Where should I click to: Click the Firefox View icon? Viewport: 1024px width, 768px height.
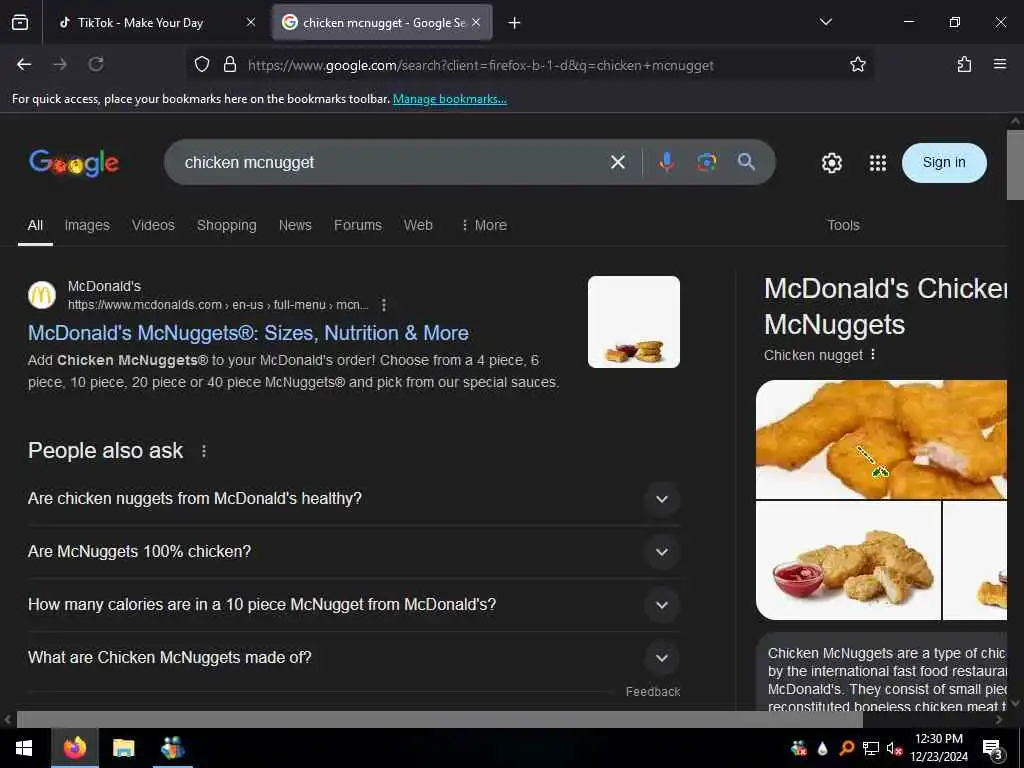[20, 23]
